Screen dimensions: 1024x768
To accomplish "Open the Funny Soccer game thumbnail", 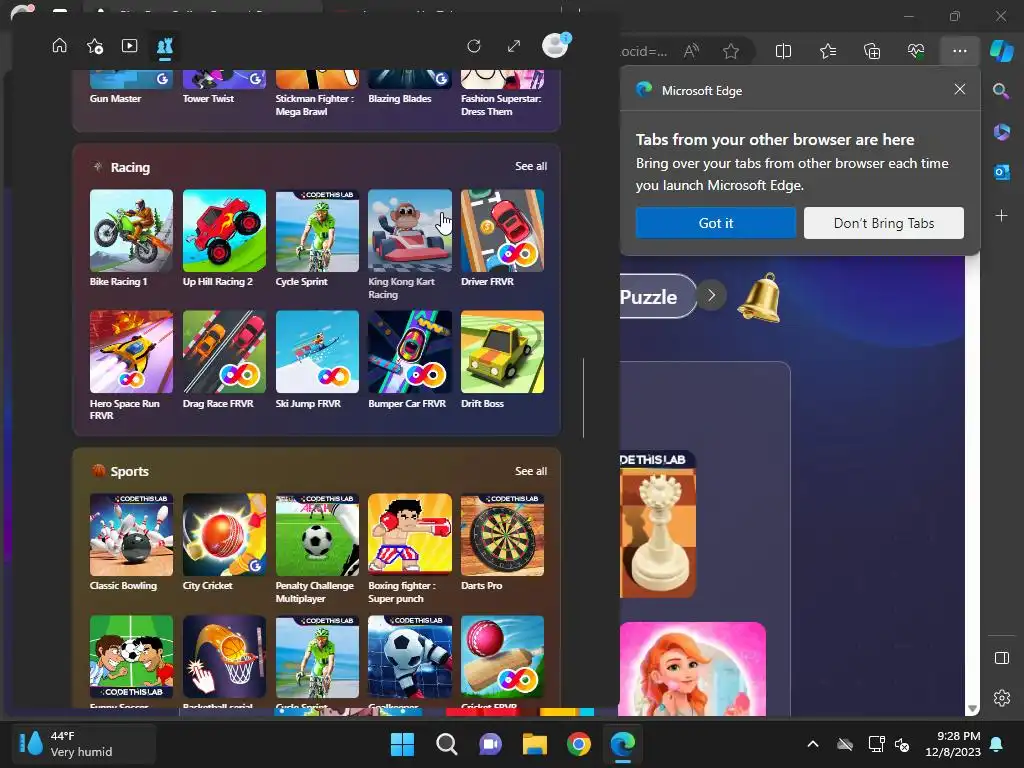I will 131,656.
